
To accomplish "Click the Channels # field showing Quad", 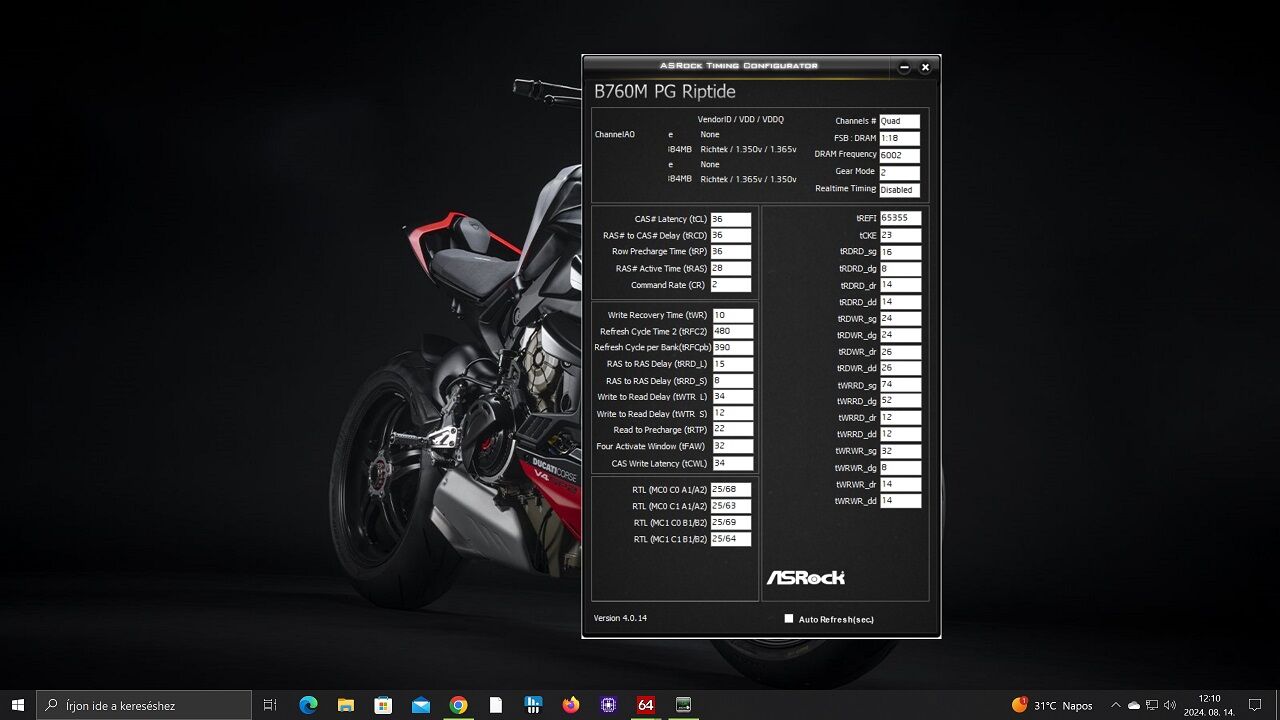I will [x=899, y=121].
